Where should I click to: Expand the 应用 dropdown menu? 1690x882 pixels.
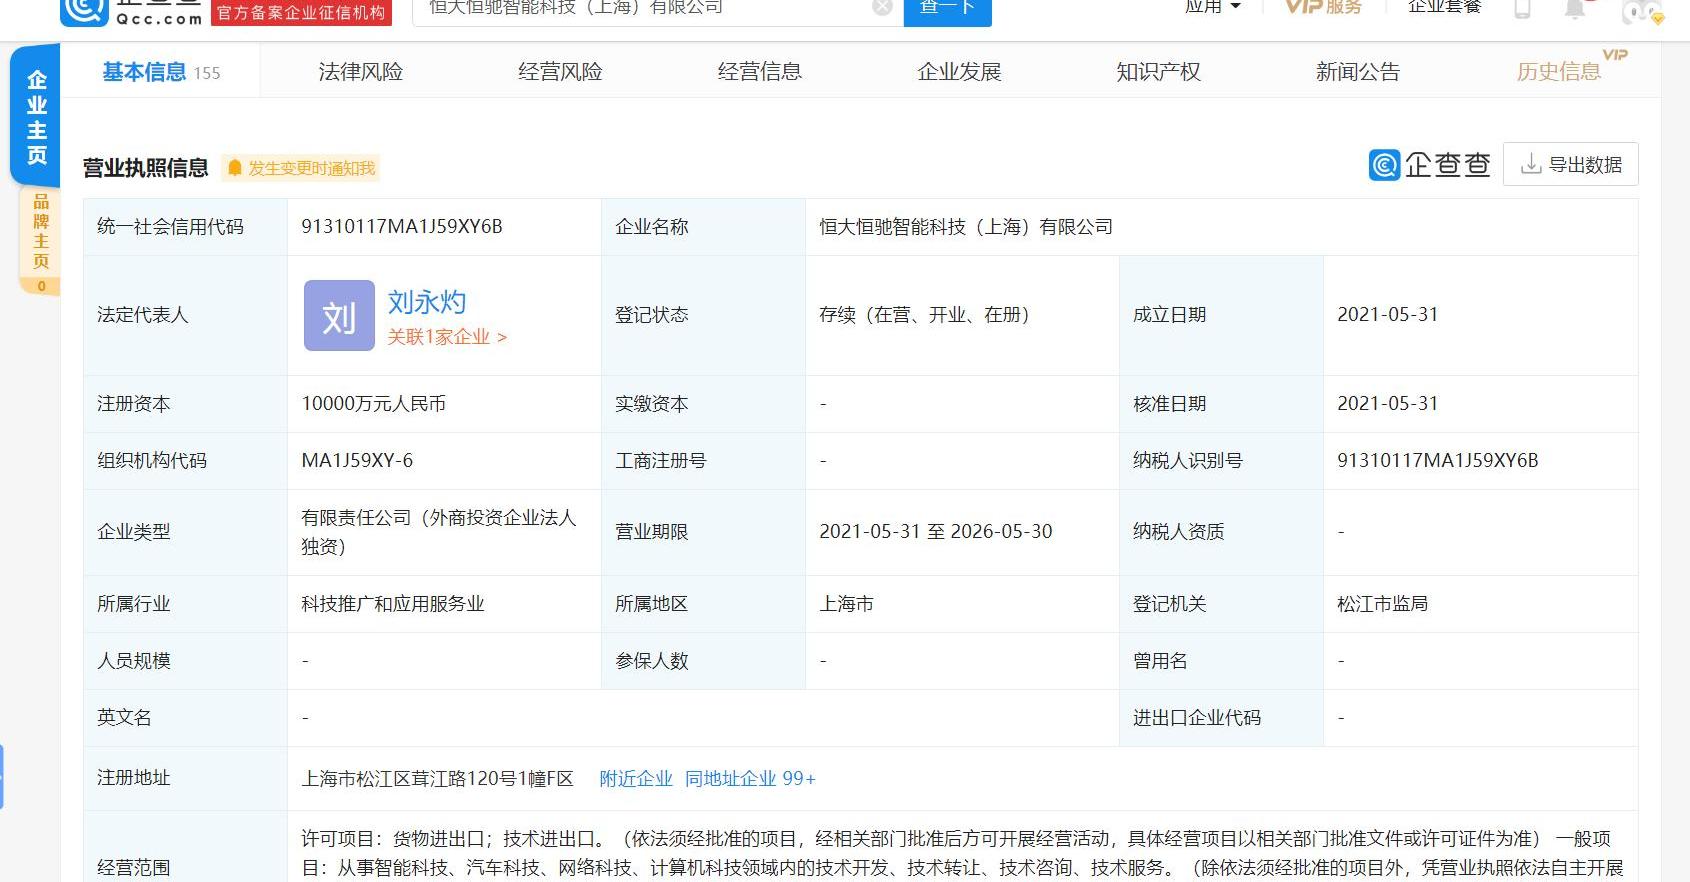(x=1212, y=7)
